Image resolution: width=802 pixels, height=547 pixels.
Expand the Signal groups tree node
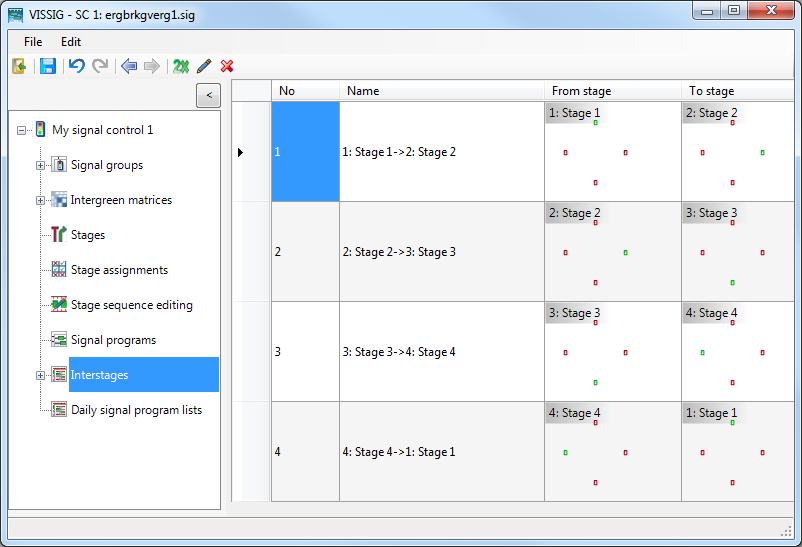pos(41,165)
